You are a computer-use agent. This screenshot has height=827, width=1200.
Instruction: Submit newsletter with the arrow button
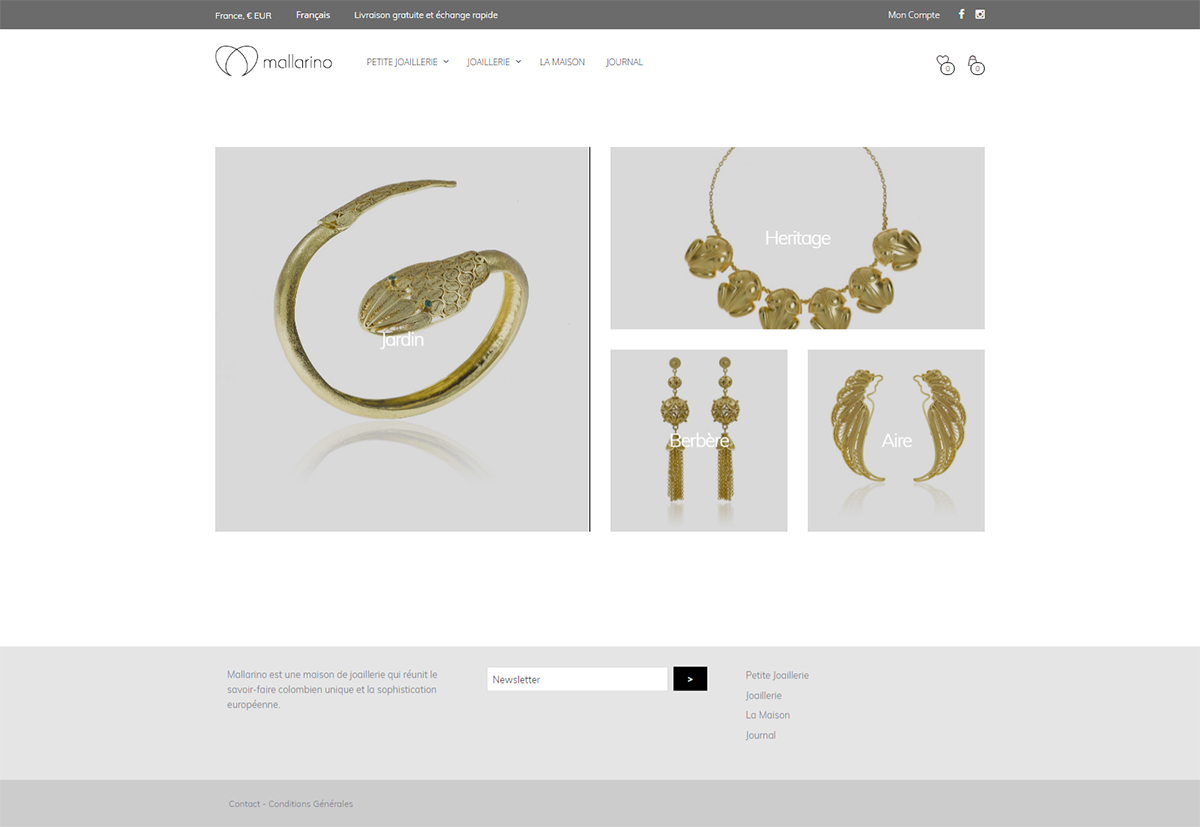[690, 679]
